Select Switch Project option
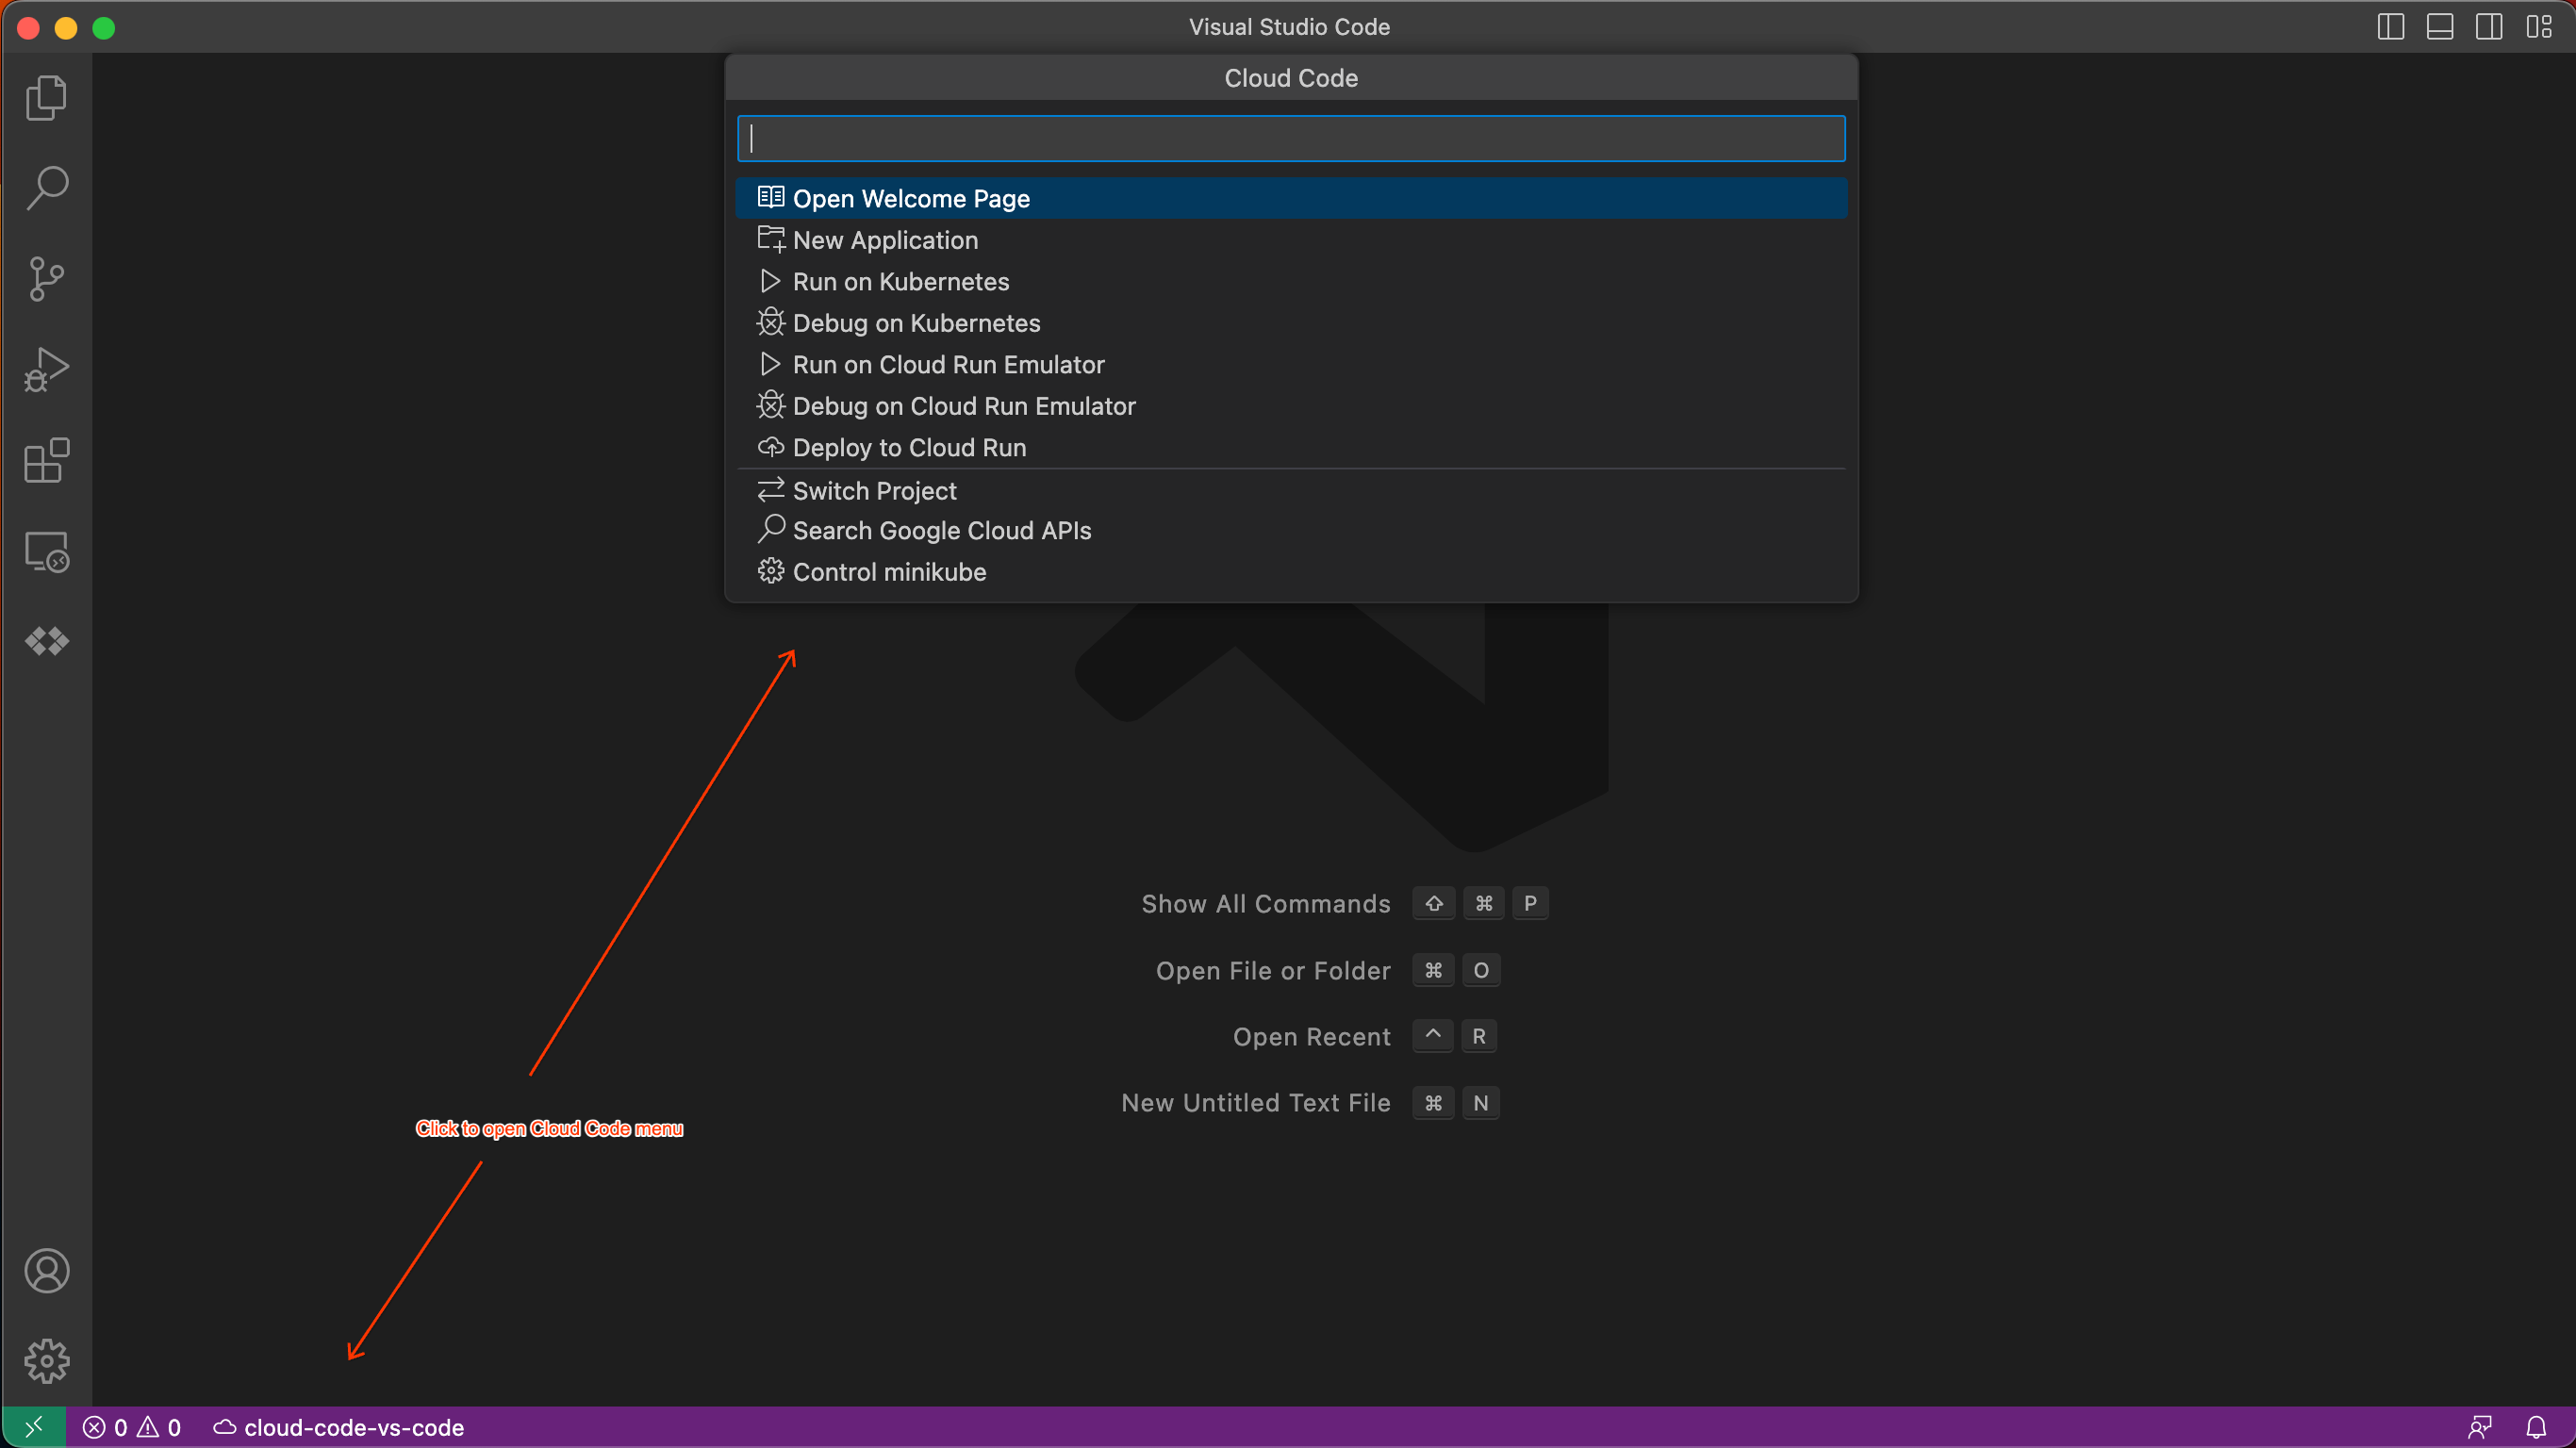This screenshot has height=1448, width=2576. tap(873, 491)
